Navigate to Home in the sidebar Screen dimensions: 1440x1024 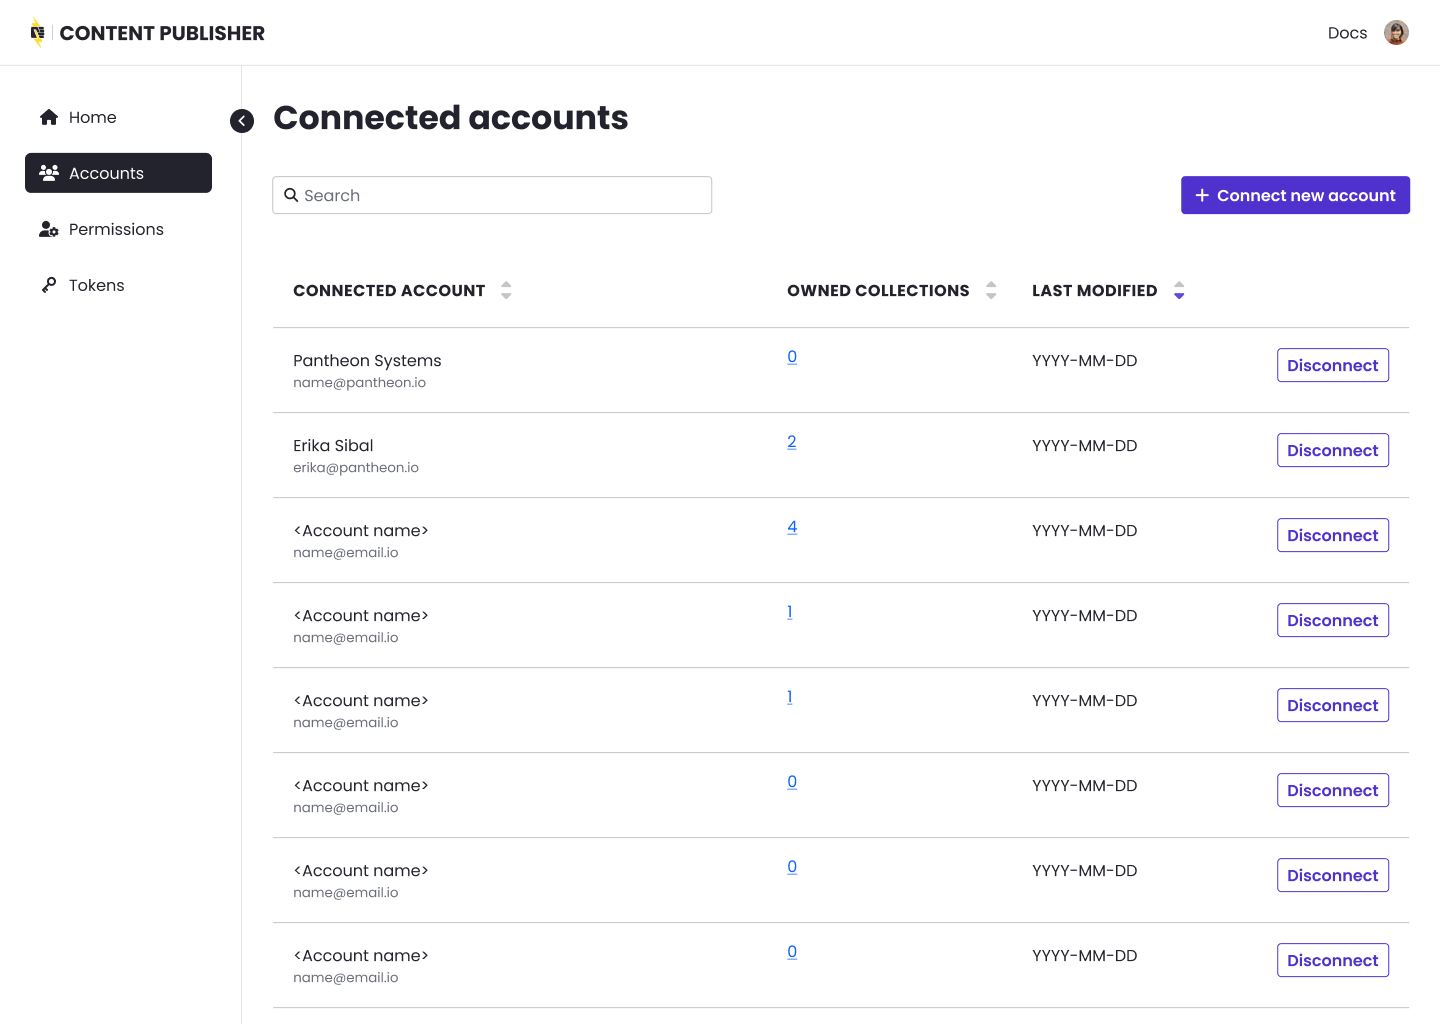click(92, 117)
